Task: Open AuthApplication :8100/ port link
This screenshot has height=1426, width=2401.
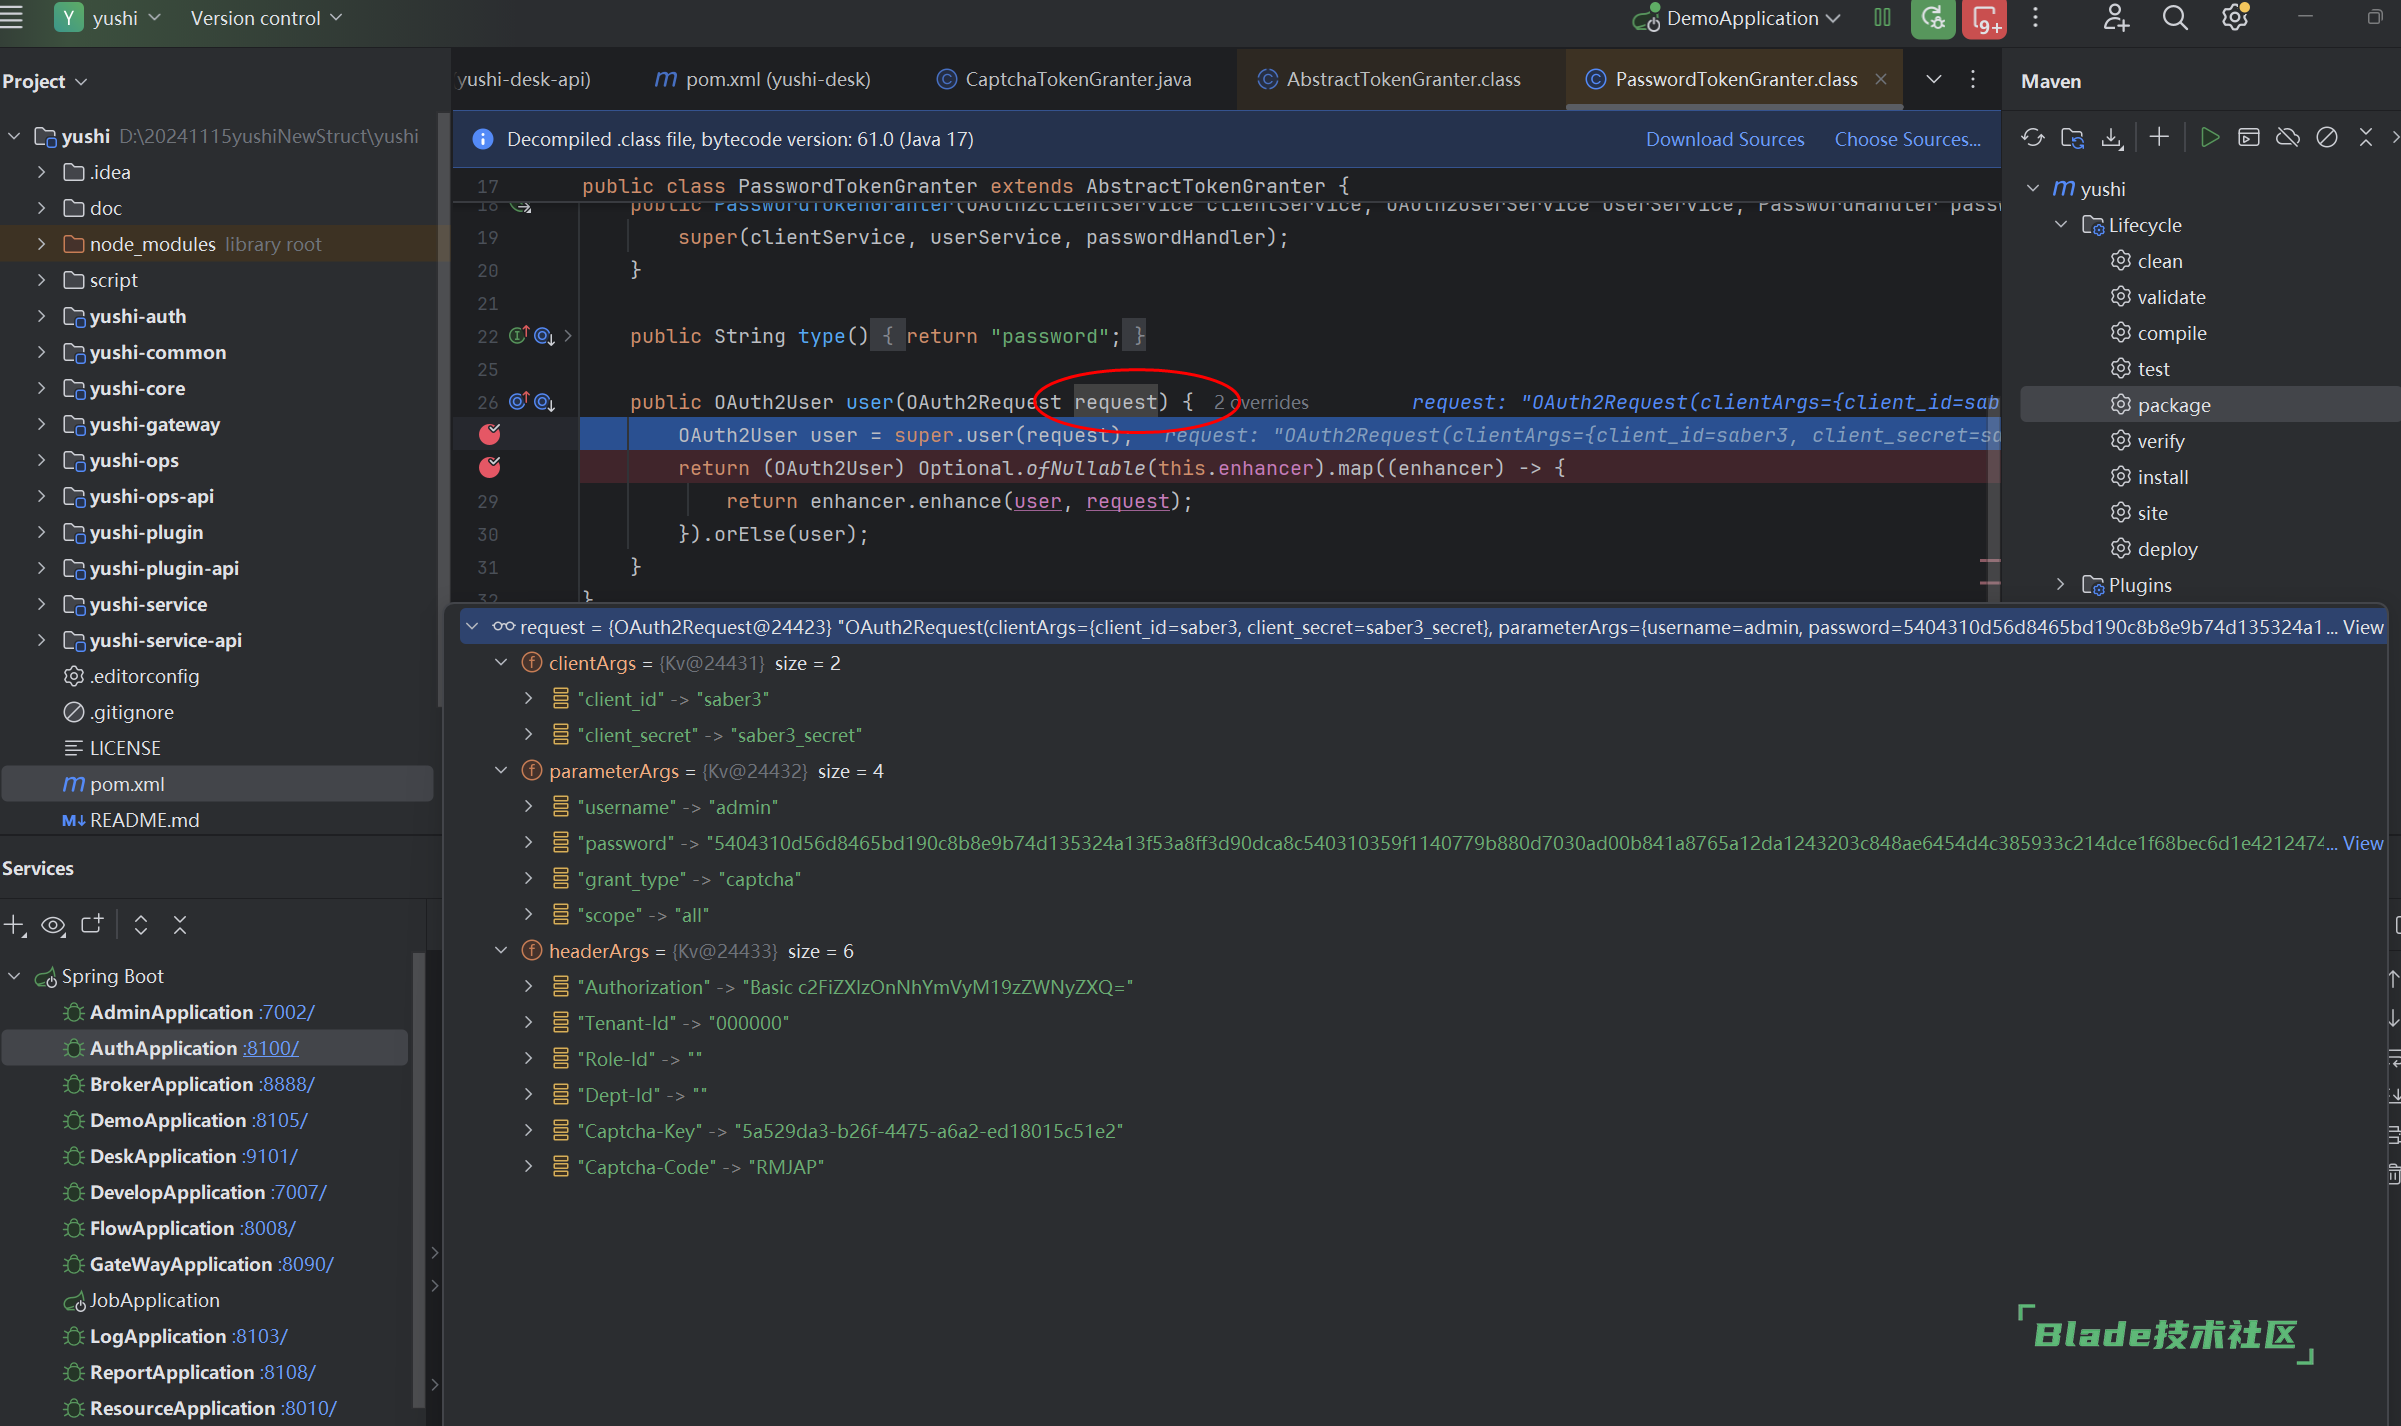Action: [x=270, y=1048]
